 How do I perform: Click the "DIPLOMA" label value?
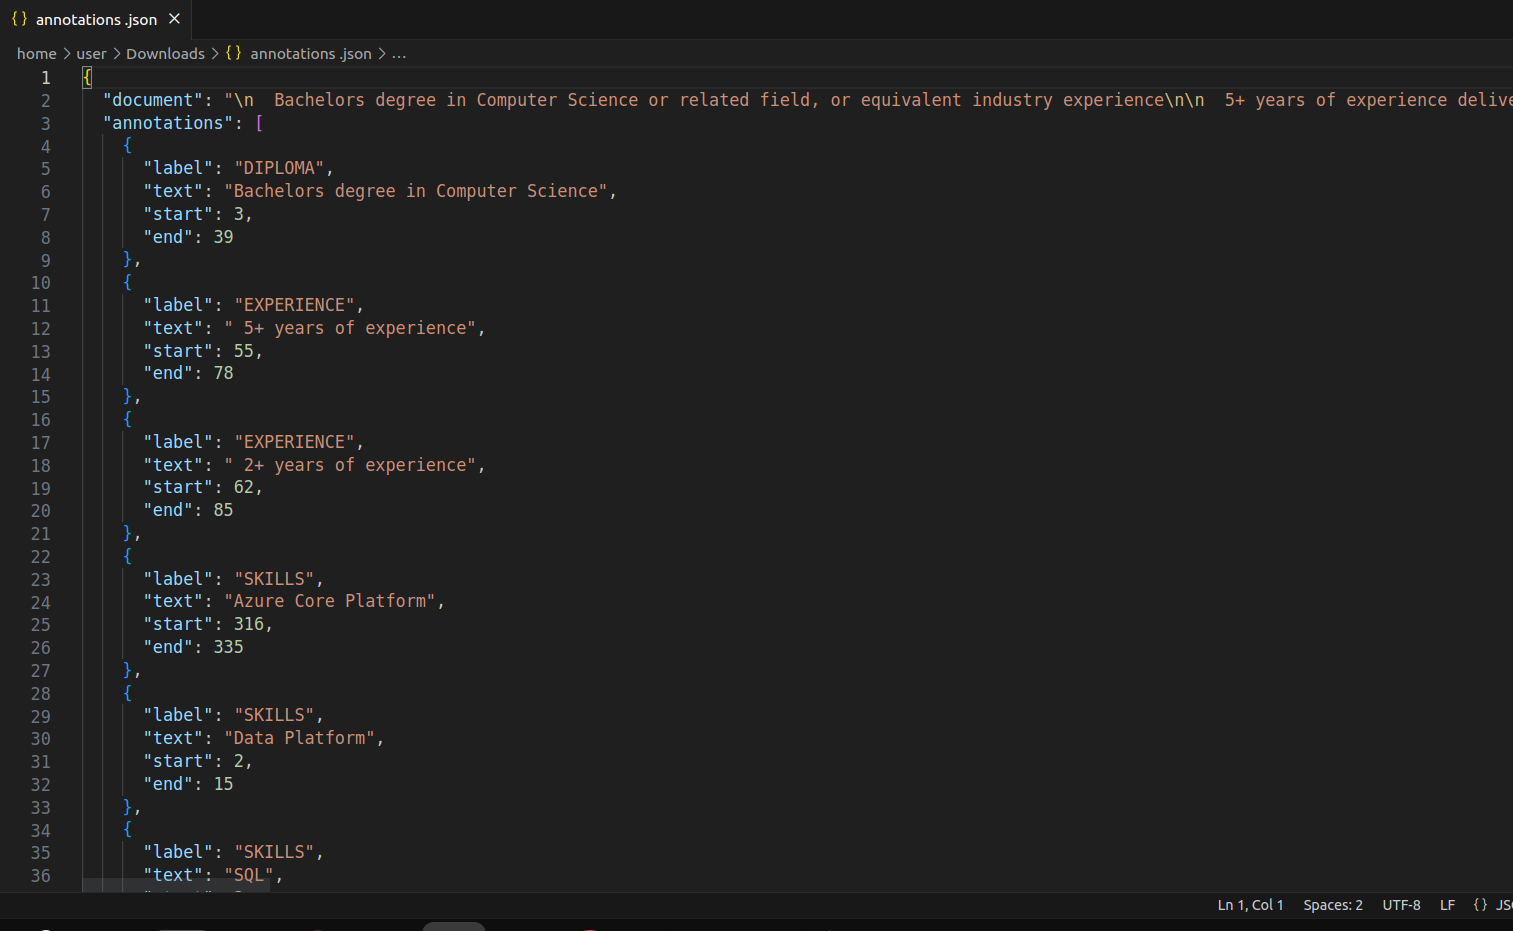click(x=279, y=168)
